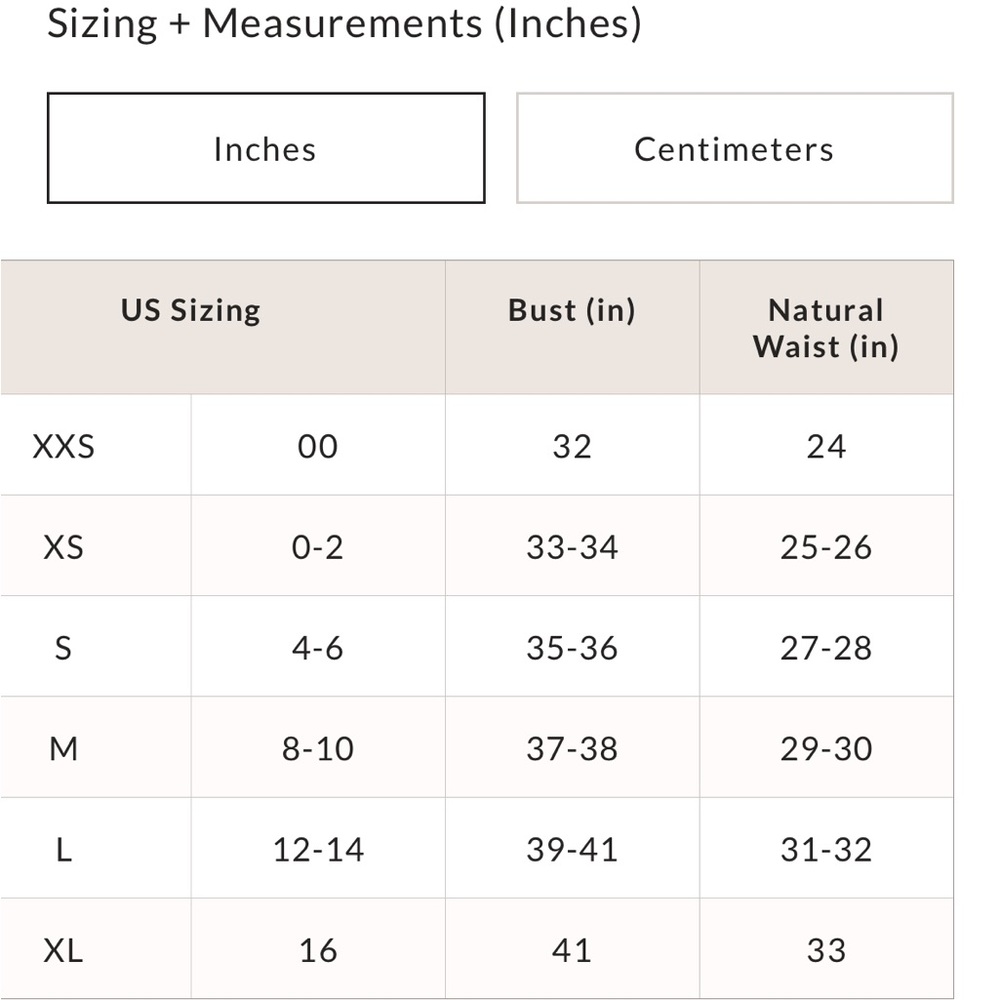This screenshot has height=1000, width=1000.
Task: Select the S size row label
Action: coord(64,648)
